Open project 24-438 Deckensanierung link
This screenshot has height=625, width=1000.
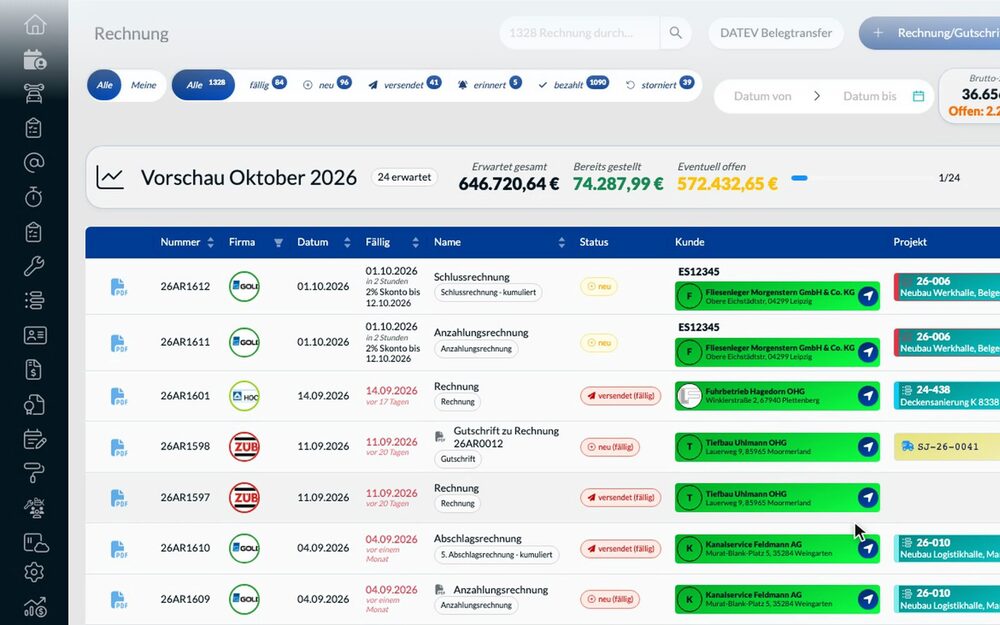coord(946,396)
